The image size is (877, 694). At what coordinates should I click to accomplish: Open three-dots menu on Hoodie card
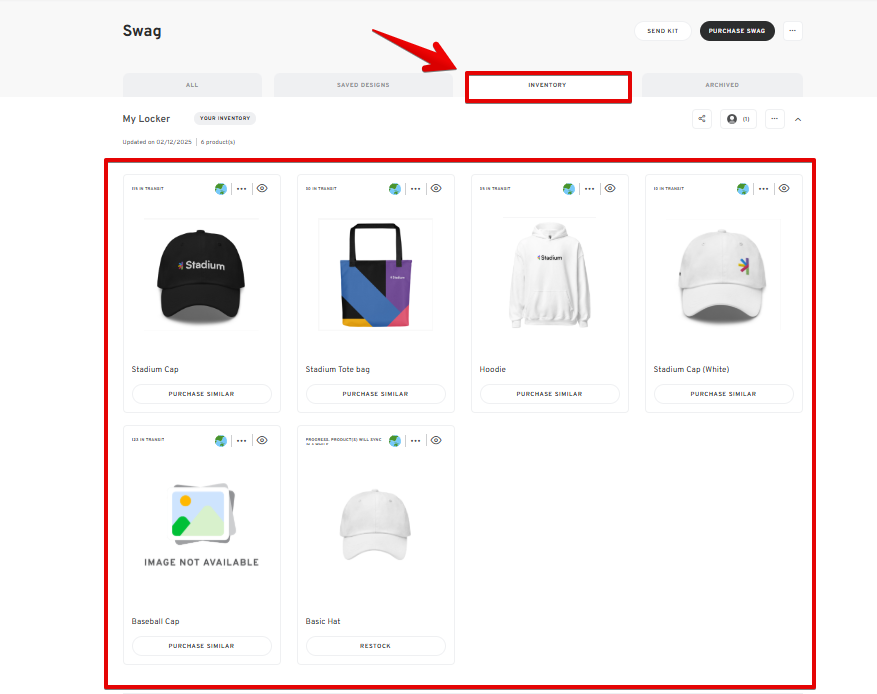[589, 189]
